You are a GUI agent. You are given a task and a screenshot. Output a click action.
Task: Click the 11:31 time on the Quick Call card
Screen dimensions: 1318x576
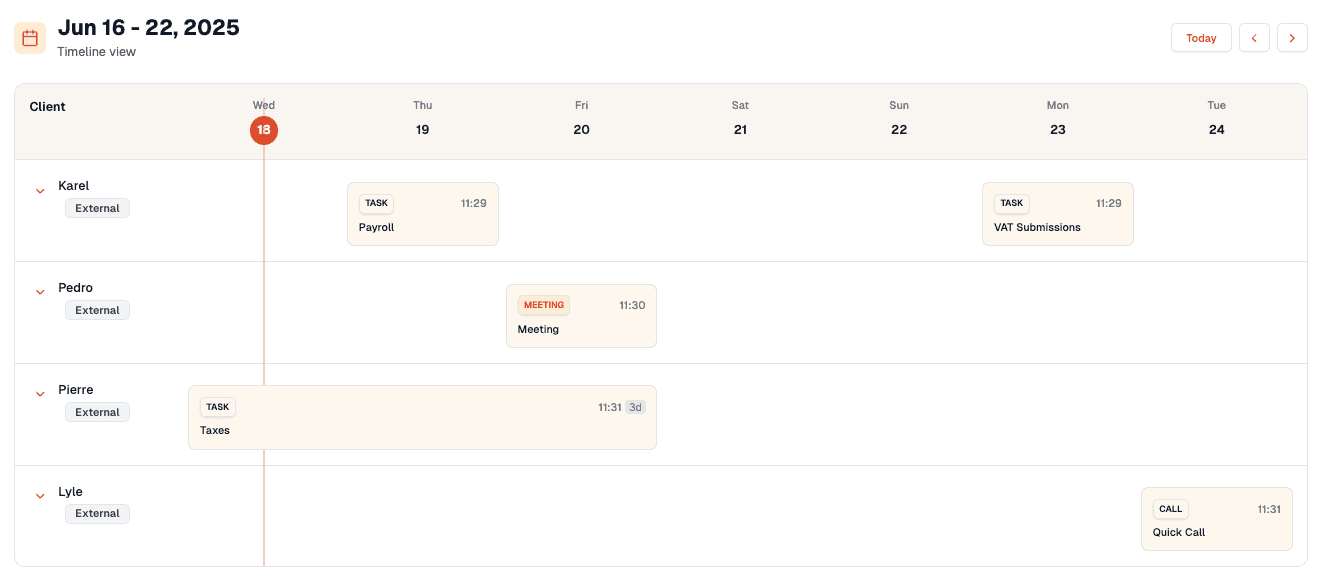1269,509
